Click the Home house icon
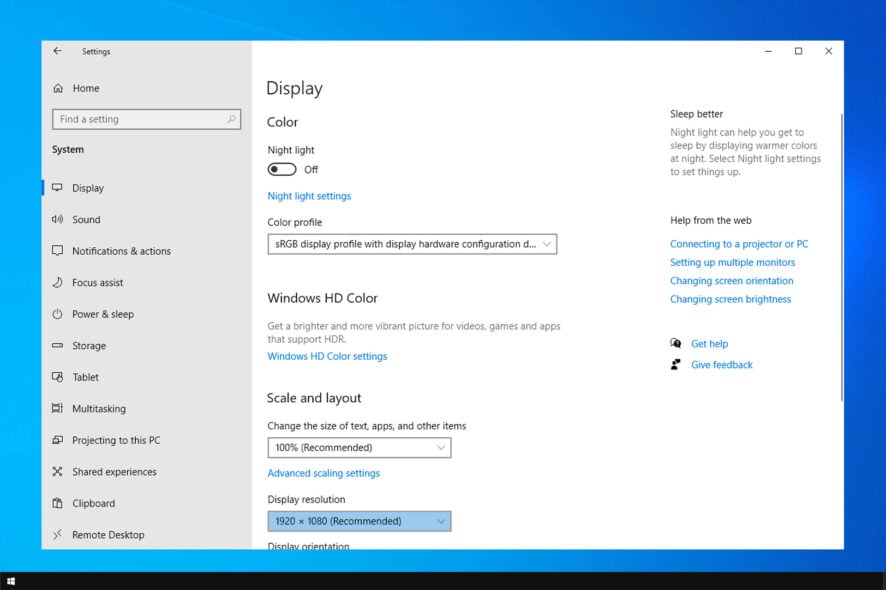Viewport: 886px width, 590px height. [x=58, y=88]
